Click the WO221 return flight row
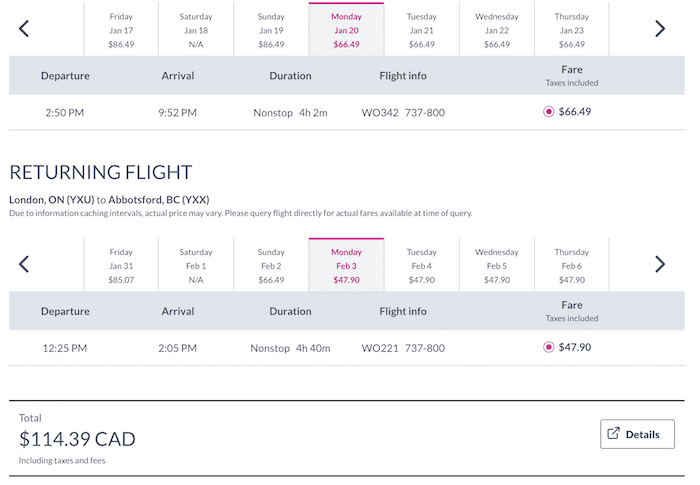This screenshot has width=700, height=485. 346,347
